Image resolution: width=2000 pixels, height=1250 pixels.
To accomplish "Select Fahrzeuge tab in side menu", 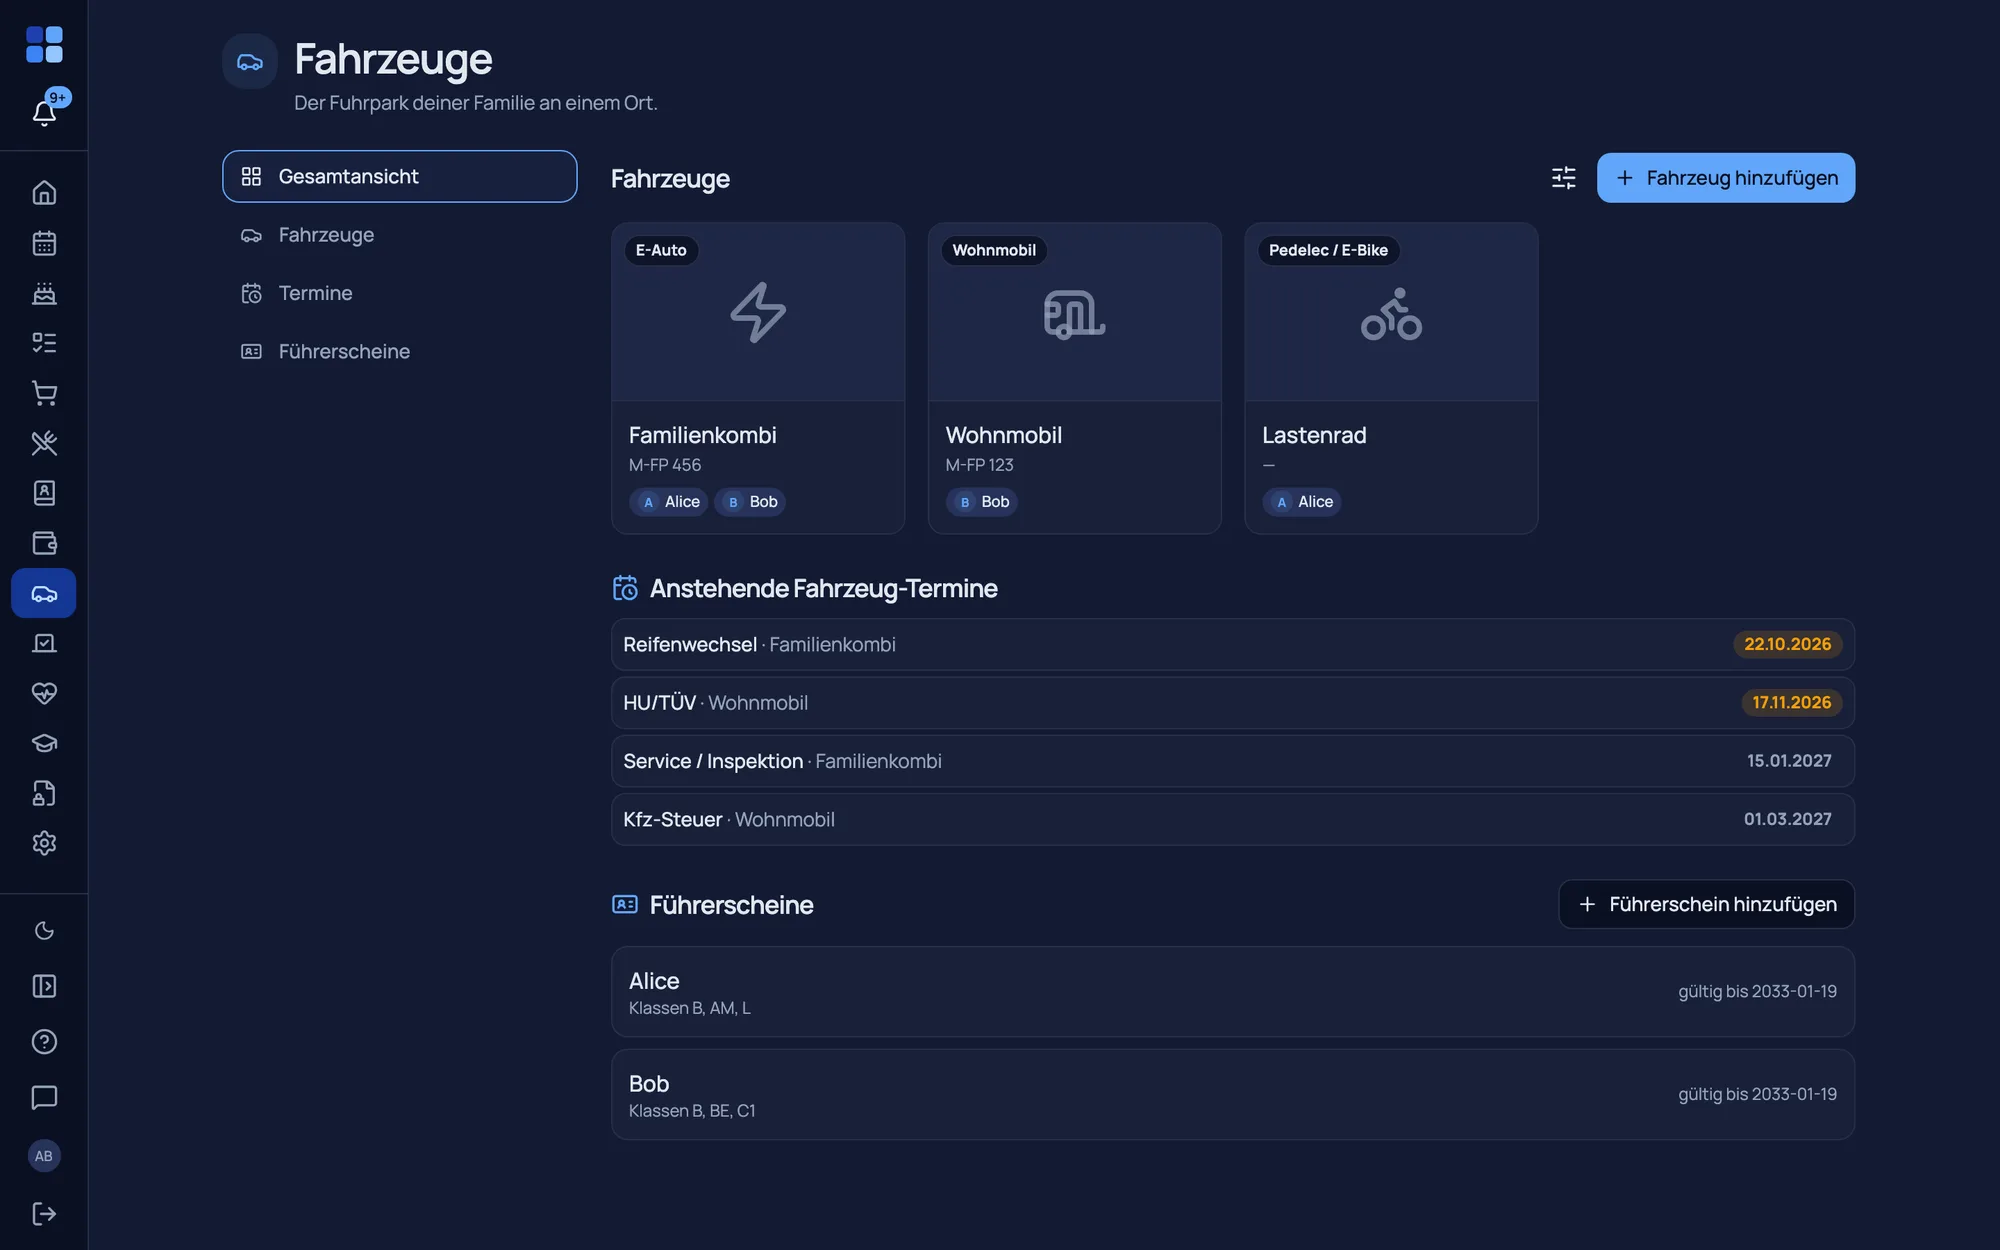I will click(x=399, y=235).
